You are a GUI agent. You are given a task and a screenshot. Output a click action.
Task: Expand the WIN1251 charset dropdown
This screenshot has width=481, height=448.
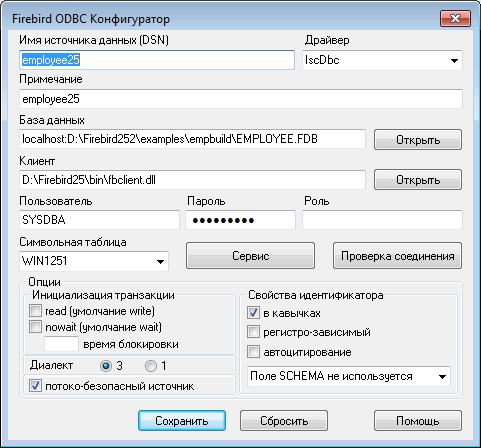pyautogui.click(x=94, y=261)
